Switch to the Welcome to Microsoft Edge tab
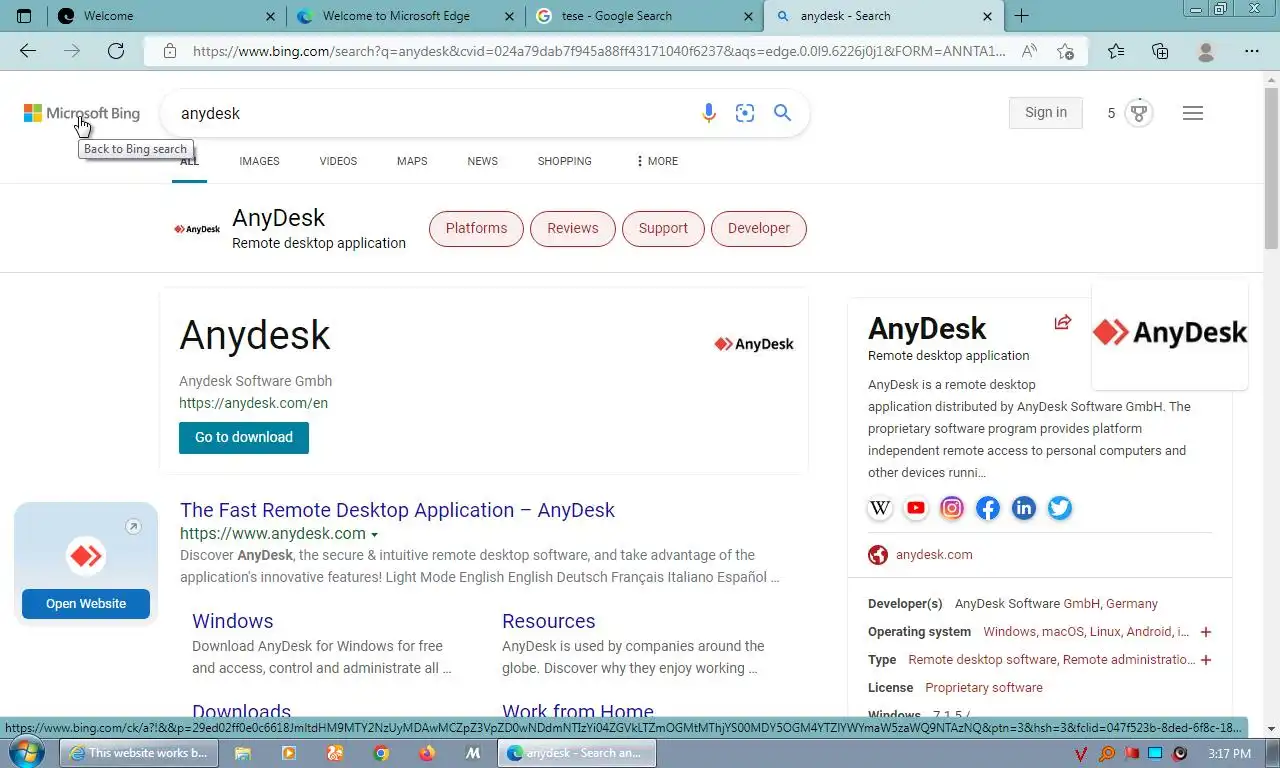This screenshot has height=768, width=1280. (405, 16)
